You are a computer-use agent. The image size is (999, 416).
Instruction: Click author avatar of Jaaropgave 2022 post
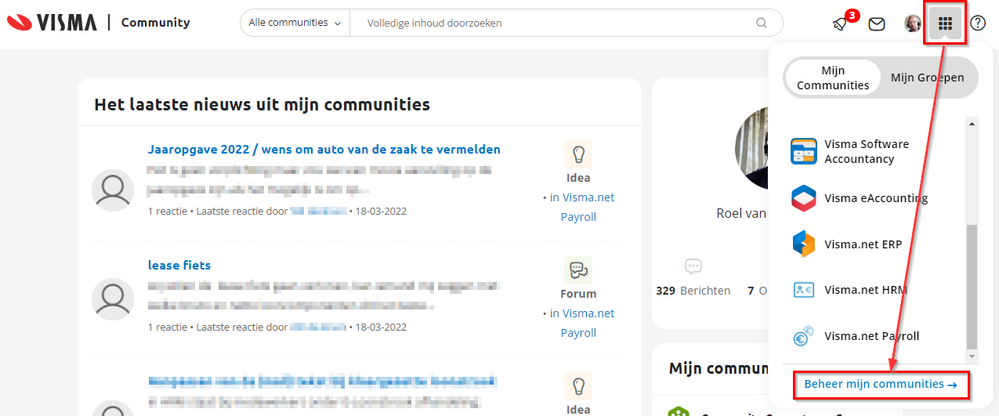[x=113, y=190]
